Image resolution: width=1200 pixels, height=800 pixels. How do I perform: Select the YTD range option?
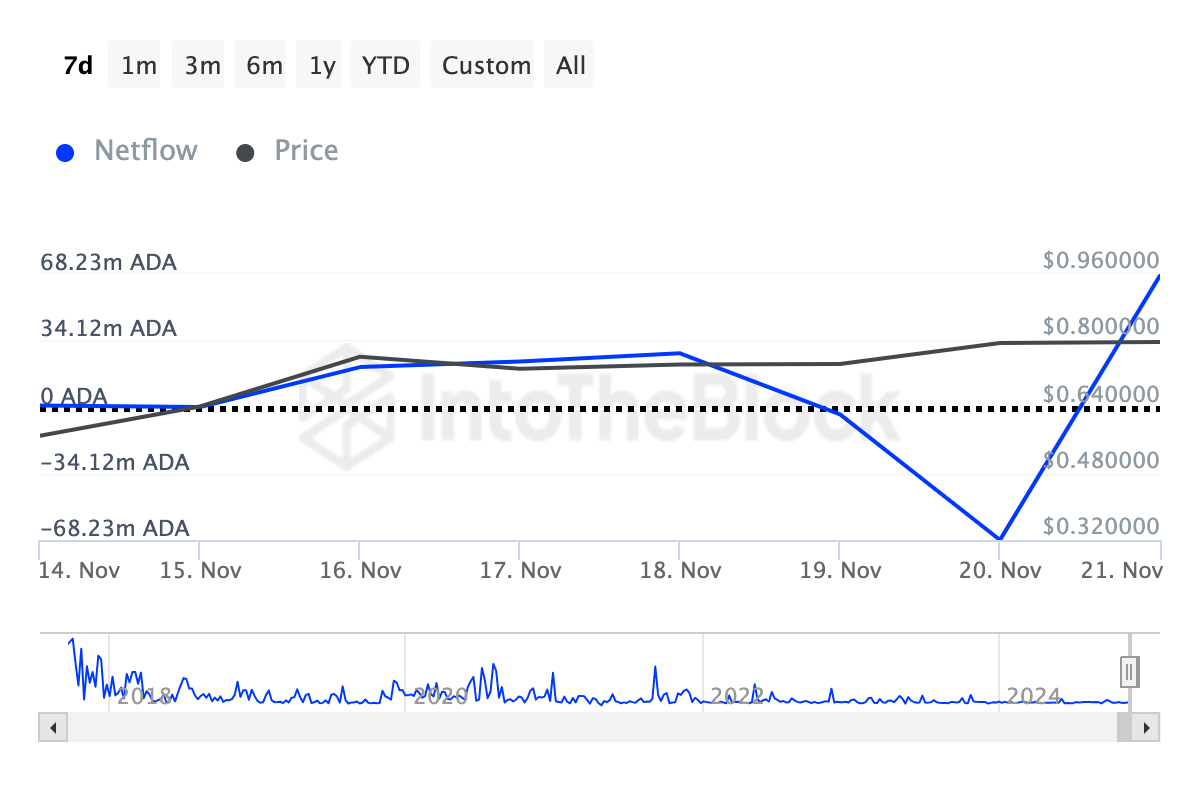pos(385,65)
